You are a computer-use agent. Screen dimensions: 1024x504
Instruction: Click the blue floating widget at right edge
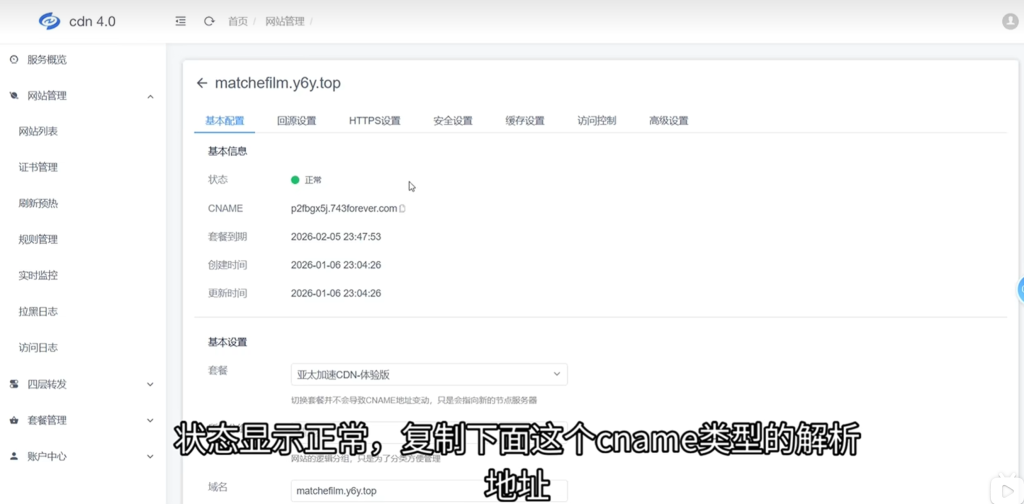(1020, 290)
